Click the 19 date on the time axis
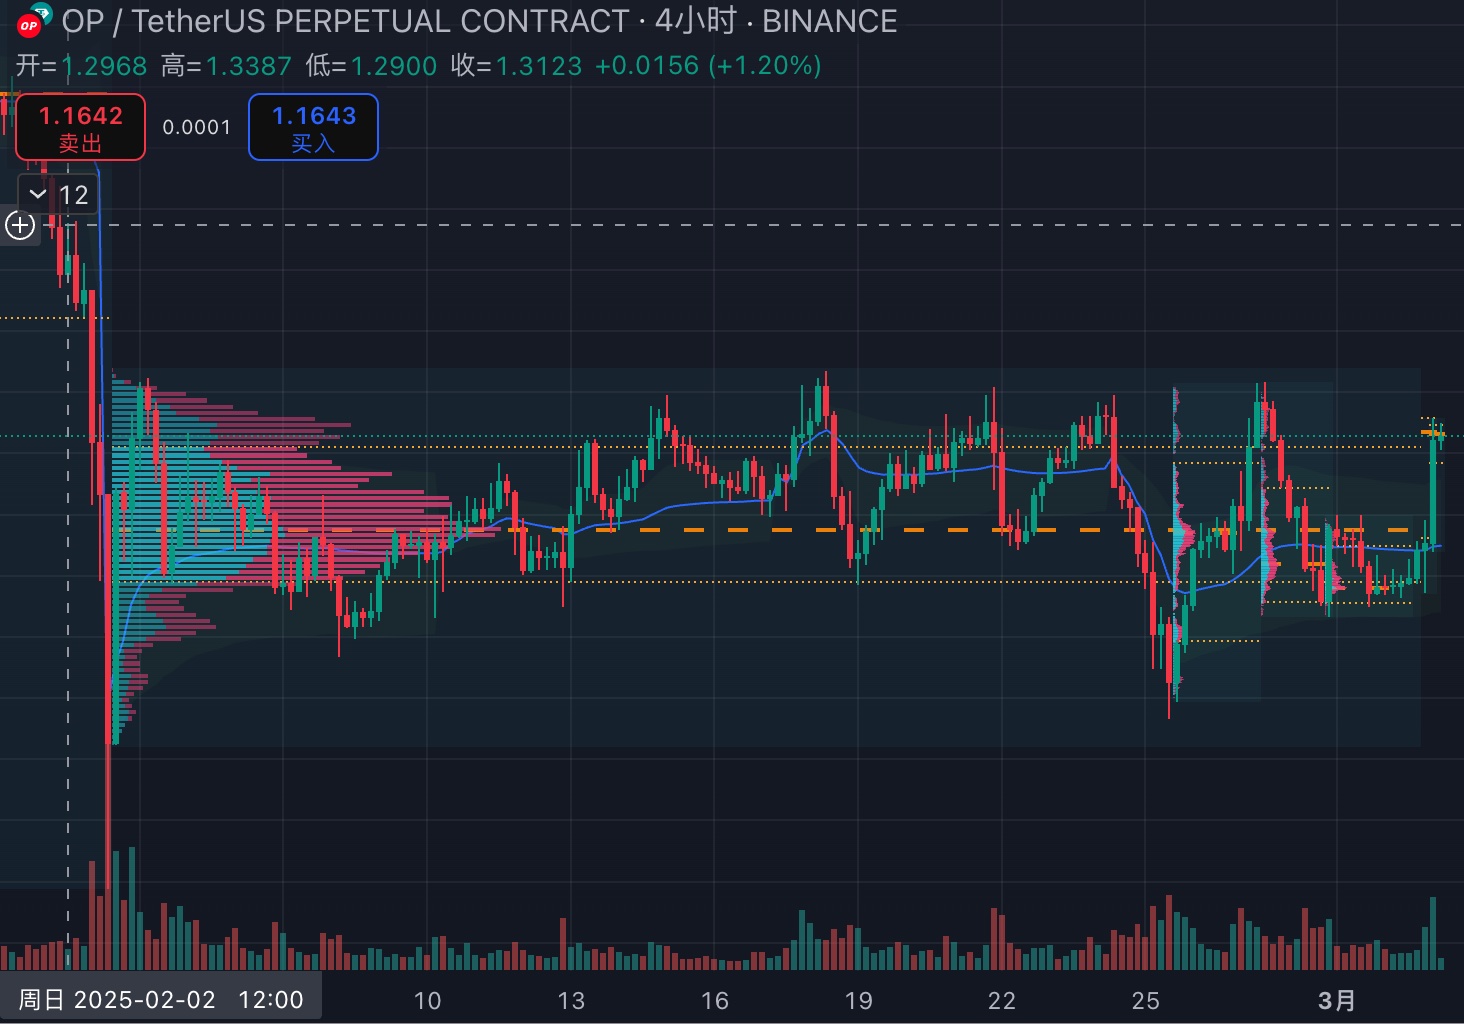The height and width of the screenshot is (1024, 1464). pos(858,1000)
